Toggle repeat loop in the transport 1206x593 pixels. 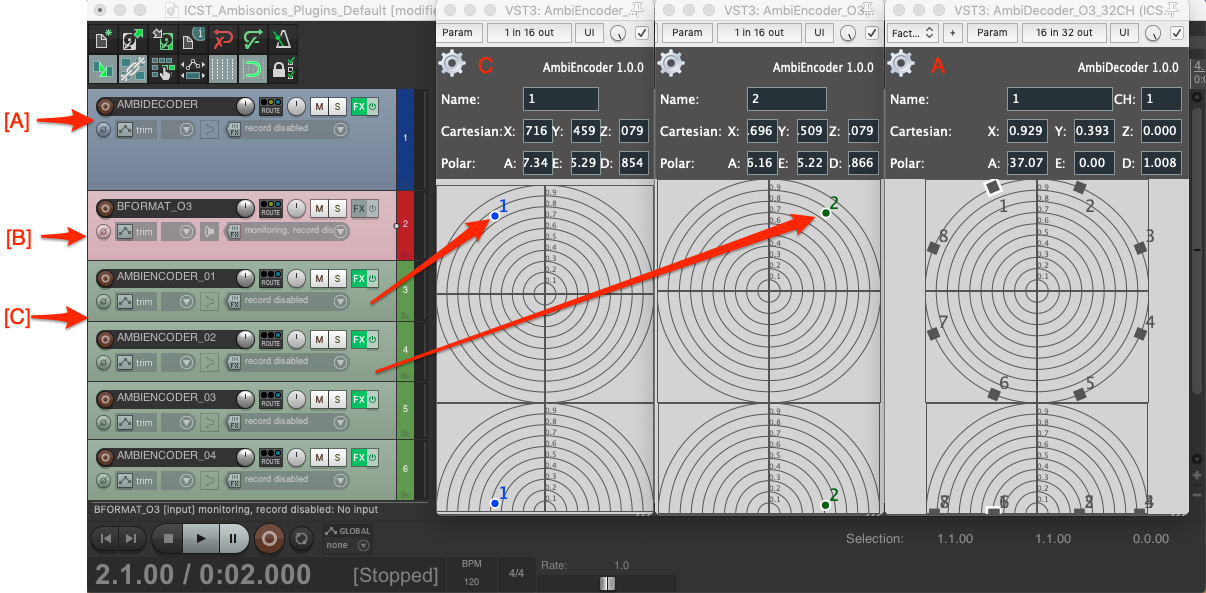pos(299,538)
